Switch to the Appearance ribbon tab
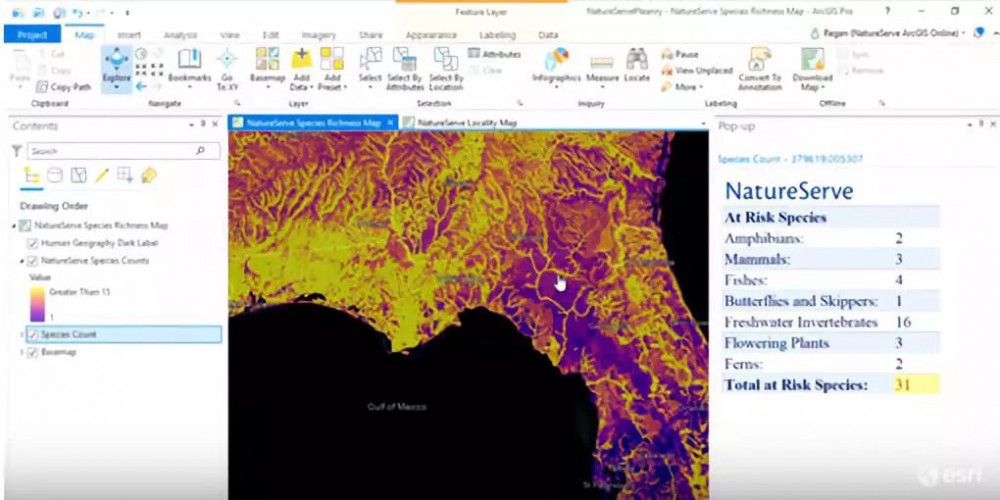1000x500 pixels. [430, 35]
